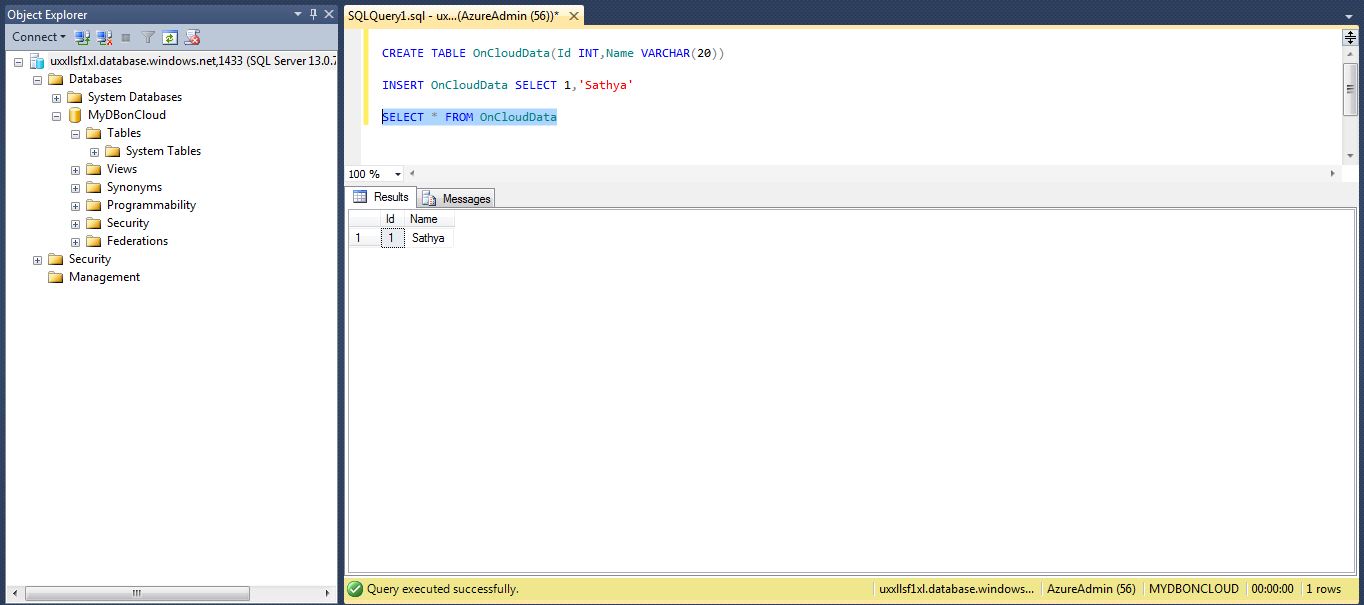This screenshot has height=605, width=1364.
Task: Select the Name column header in results
Action: (x=424, y=219)
